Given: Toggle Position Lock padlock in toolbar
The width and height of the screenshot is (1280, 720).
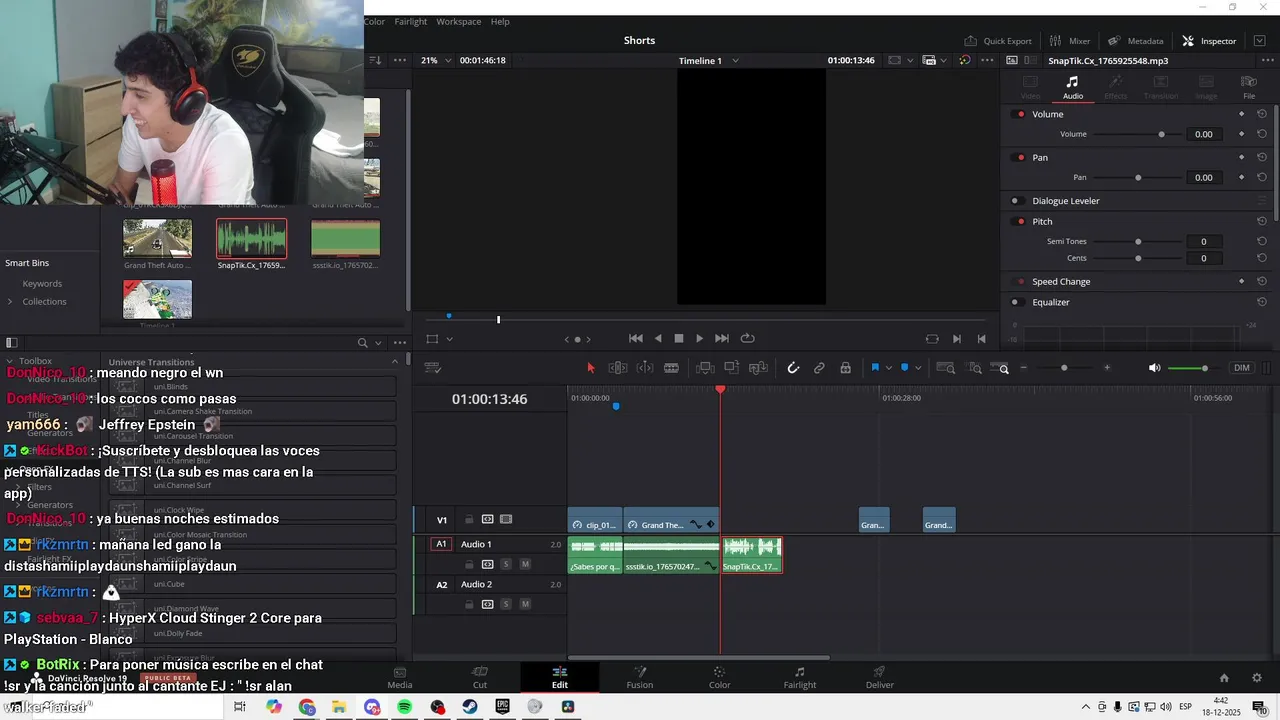Looking at the screenshot, I should [x=845, y=368].
